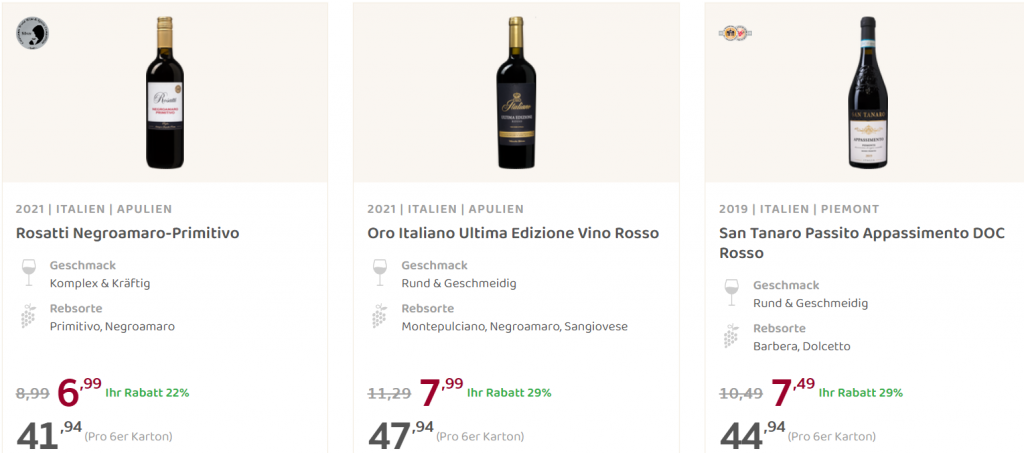Click grape icon beside Montepulciano, Negroamaro, Sangiovese

(379, 316)
